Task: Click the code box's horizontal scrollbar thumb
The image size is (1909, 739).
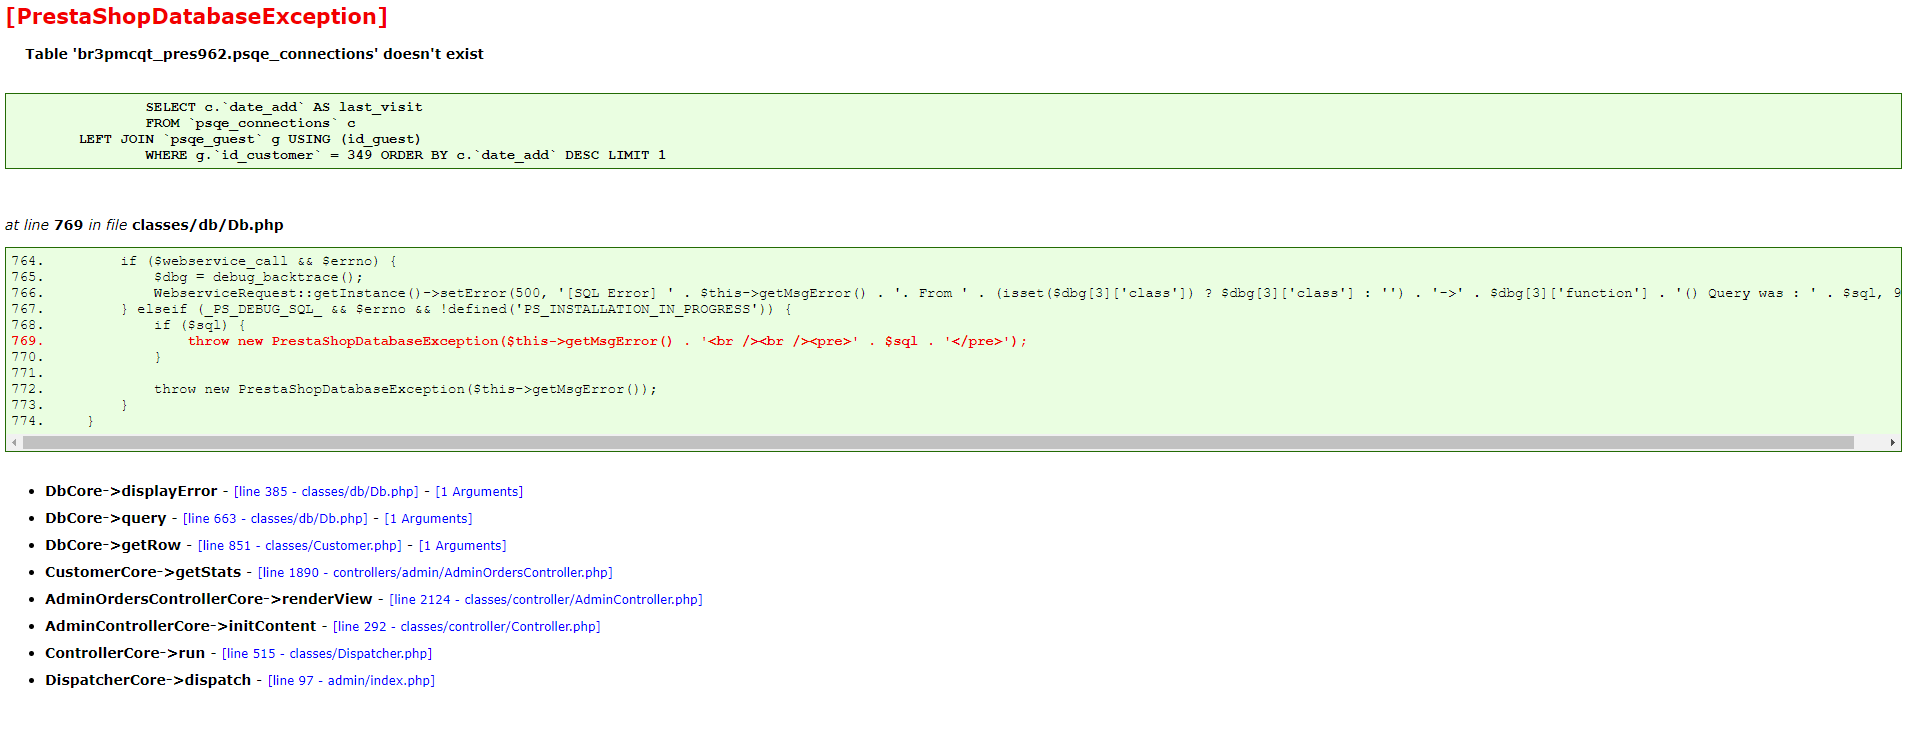Action: [x=938, y=442]
